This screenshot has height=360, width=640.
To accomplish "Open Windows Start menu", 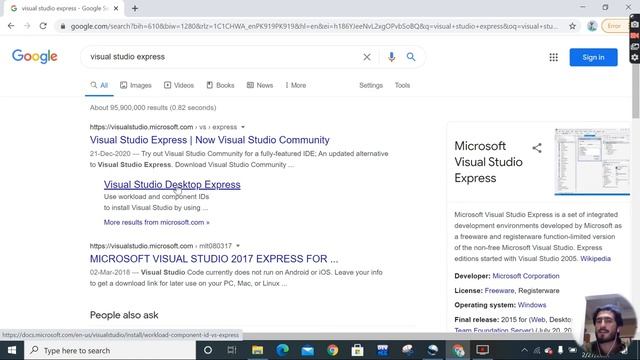I will coord(12,350).
